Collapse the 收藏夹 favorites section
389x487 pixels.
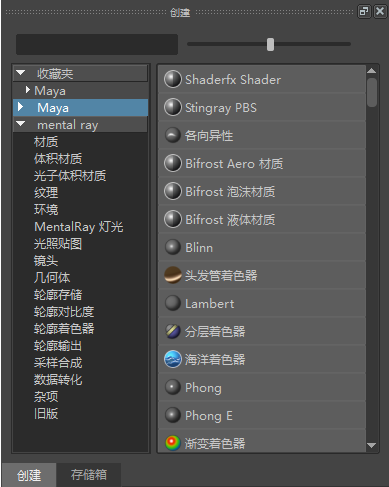pos(21,72)
